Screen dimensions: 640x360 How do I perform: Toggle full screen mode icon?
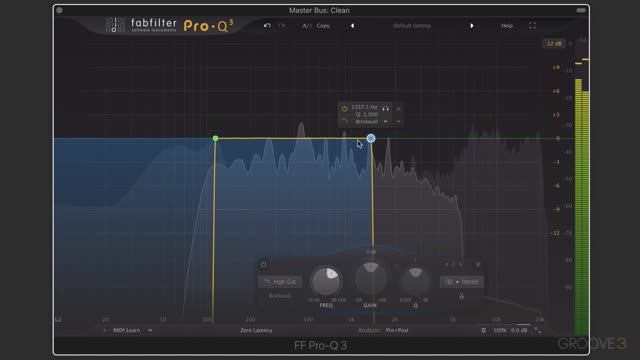pos(532,26)
